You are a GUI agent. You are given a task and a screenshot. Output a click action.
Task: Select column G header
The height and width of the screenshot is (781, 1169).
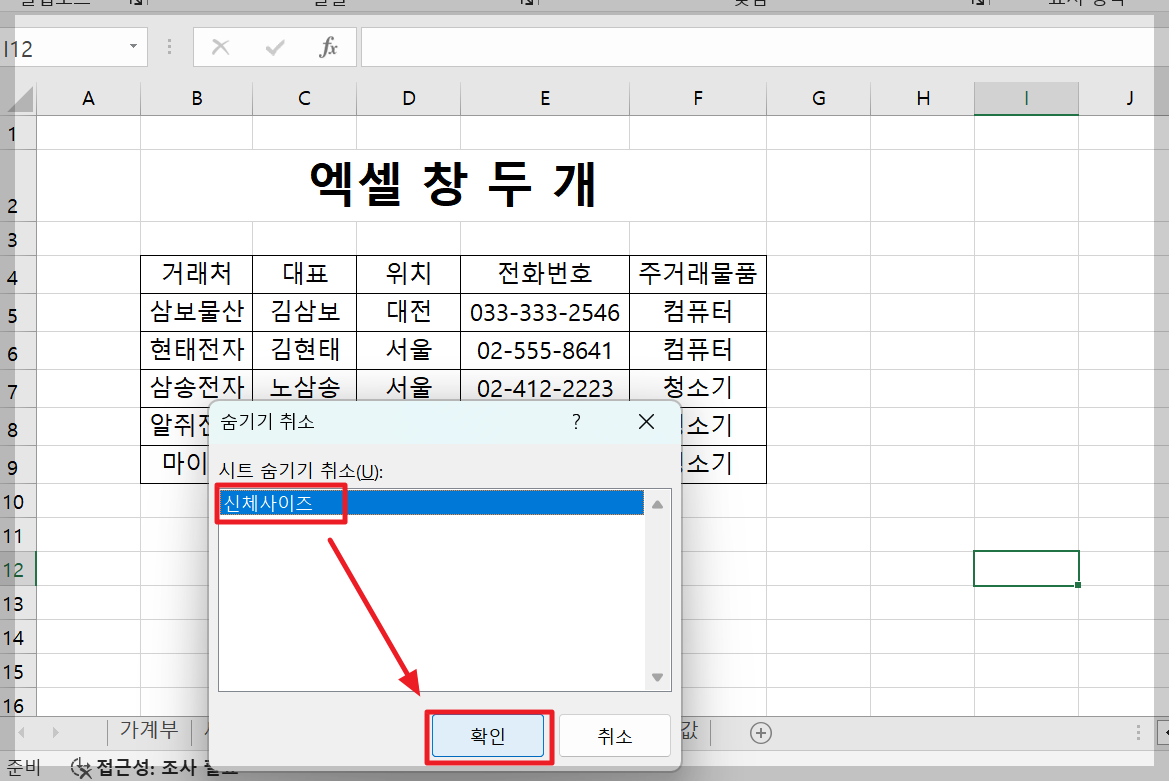[818, 97]
